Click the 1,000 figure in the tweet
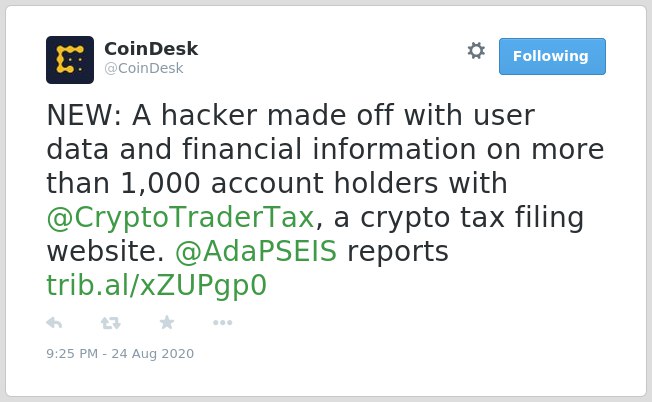Viewport: 652px width, 402px height. pyautogui.click(x=161, y=183)
